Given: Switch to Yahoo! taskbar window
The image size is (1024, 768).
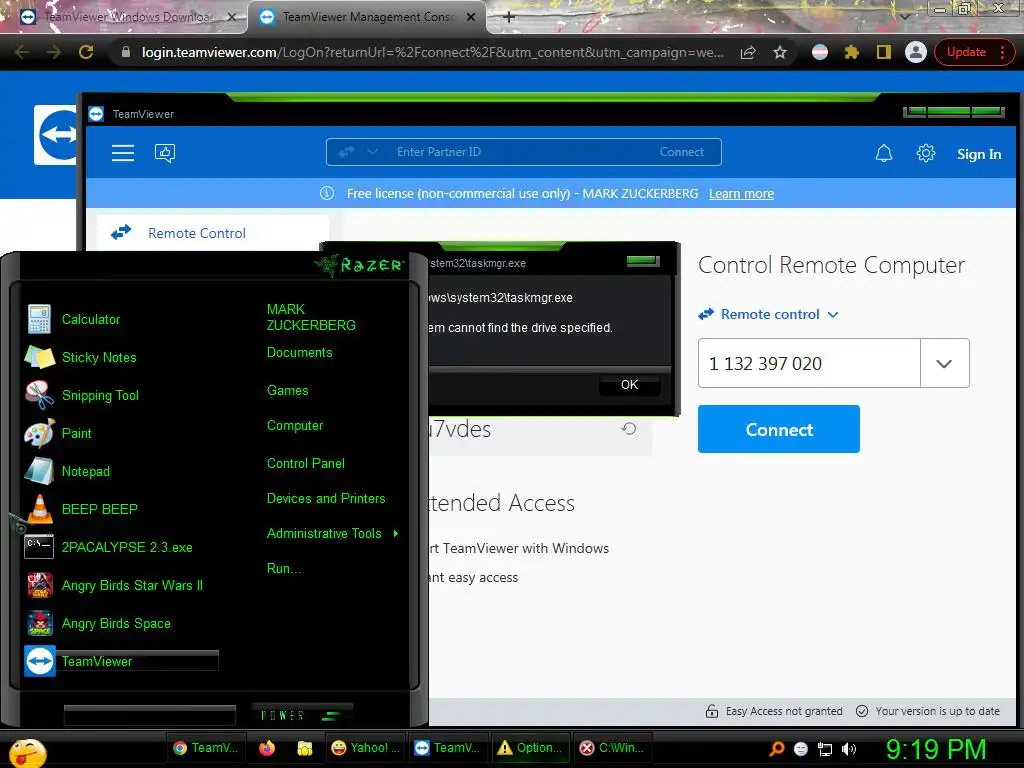Looking at the screenshot, I should tap(365, 748).
